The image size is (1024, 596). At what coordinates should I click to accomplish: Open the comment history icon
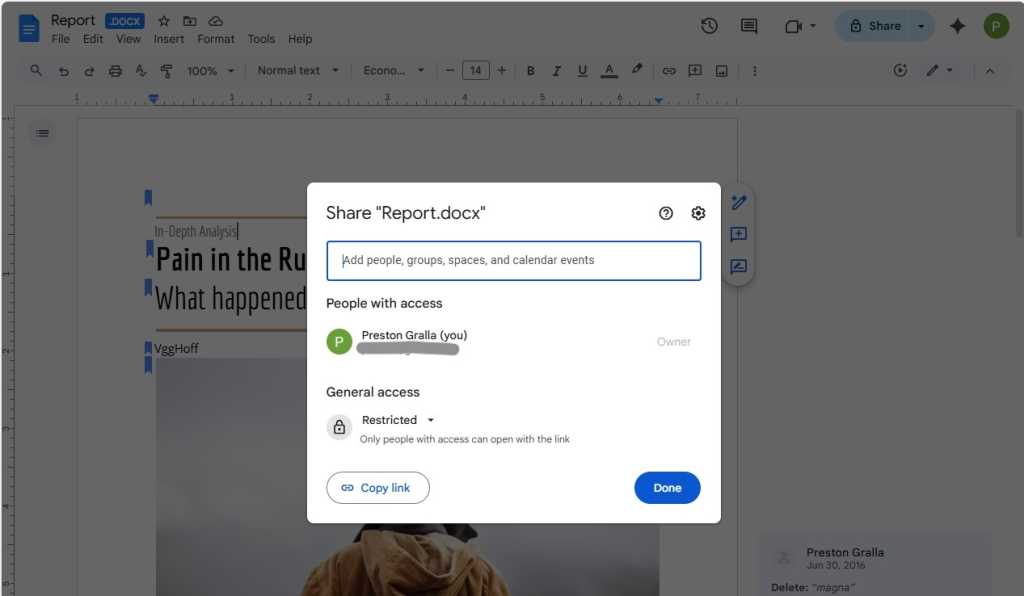click(x=748, y=27)
